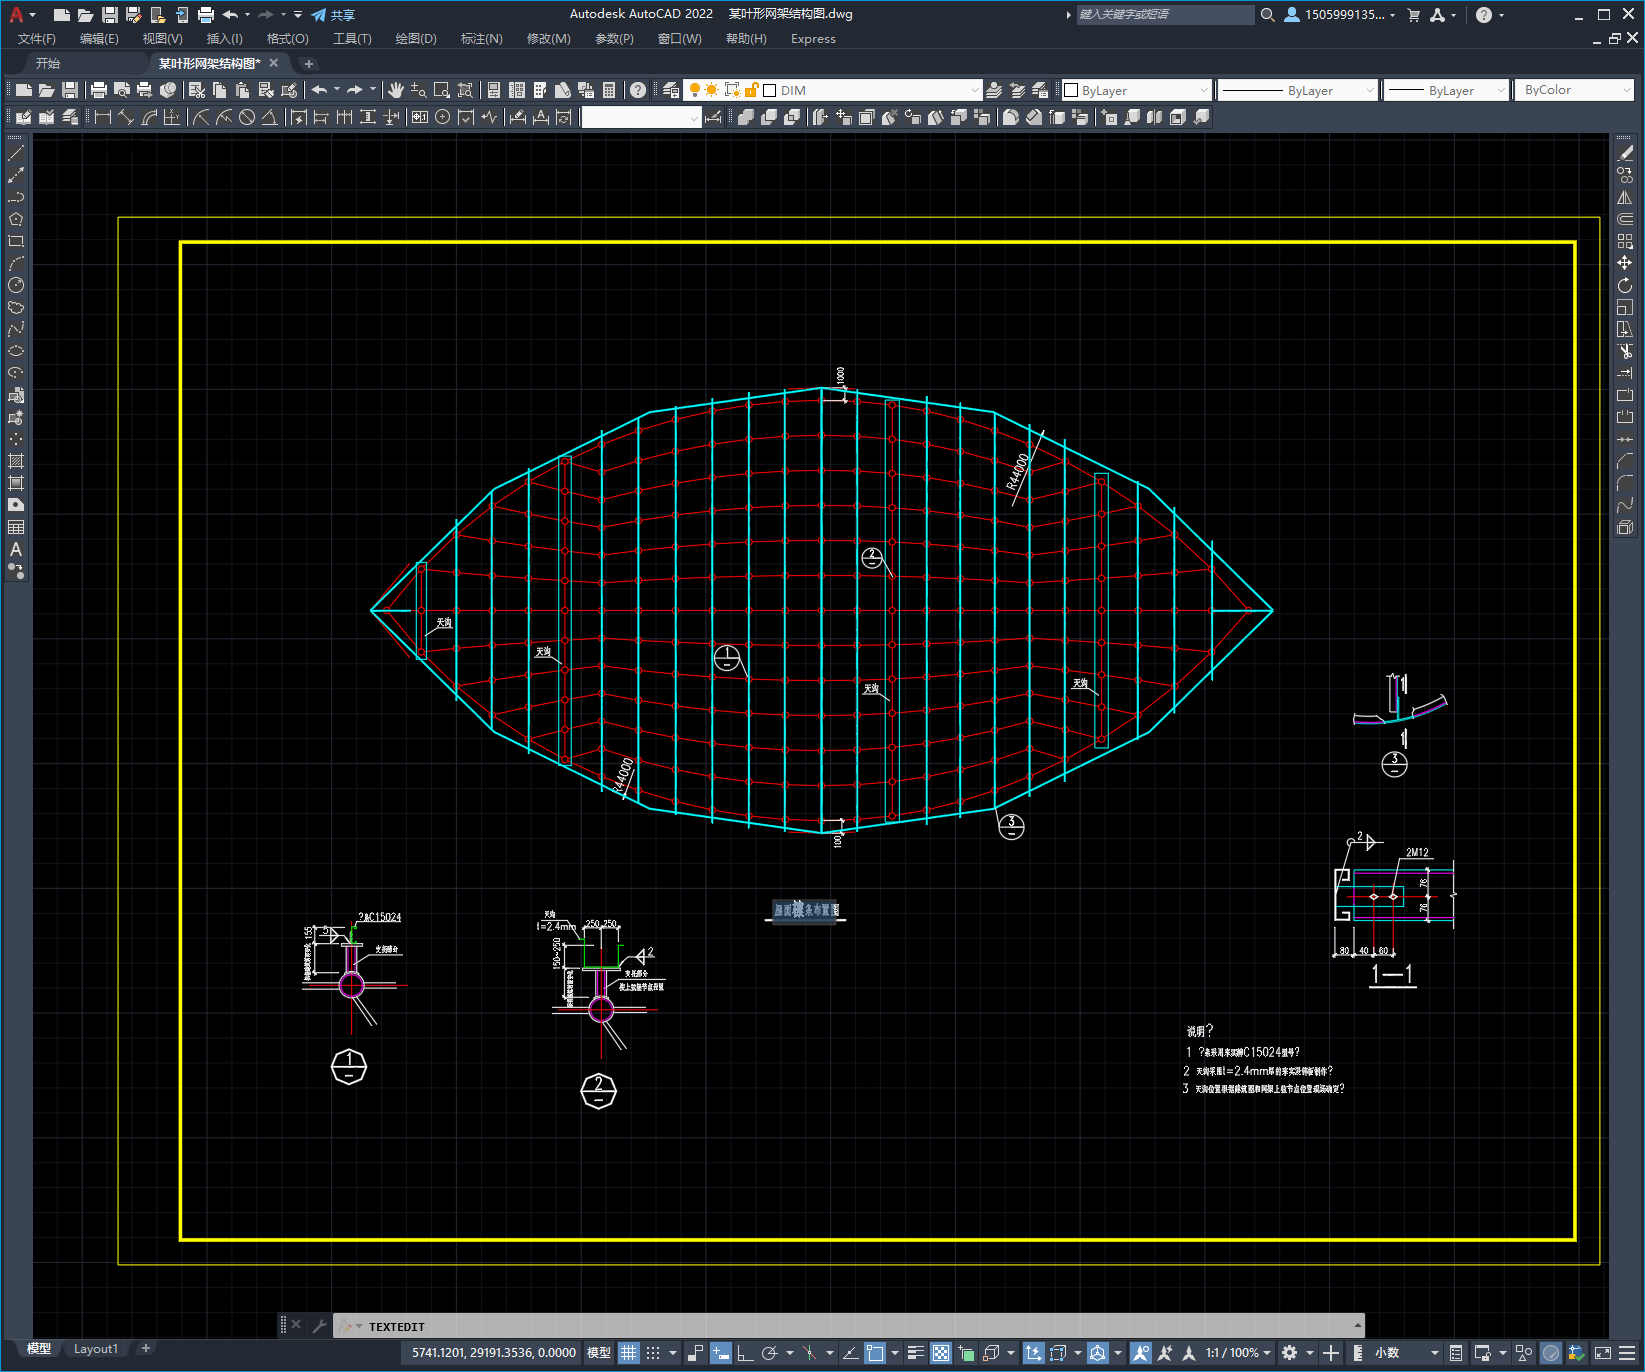Click the new drawing tab plus button
This screenshot has height=1372, width=1645.
pos(309,64)
